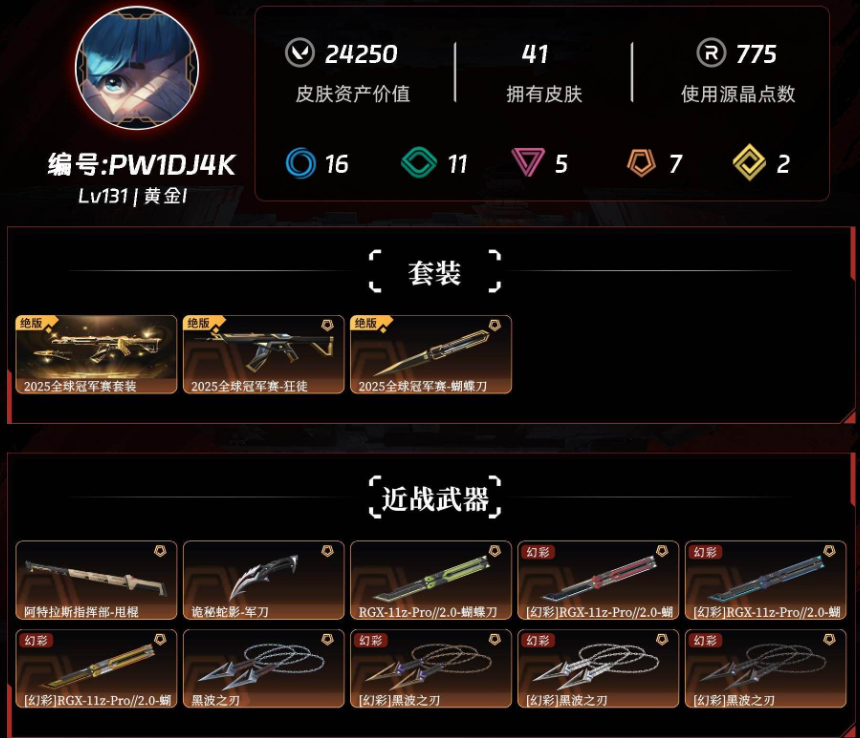Image resolution: width=860 pixels, height=738 pixels.
Task: Open the 诡秘蛇影-军刀 melee card
Action: coord(263,580)
